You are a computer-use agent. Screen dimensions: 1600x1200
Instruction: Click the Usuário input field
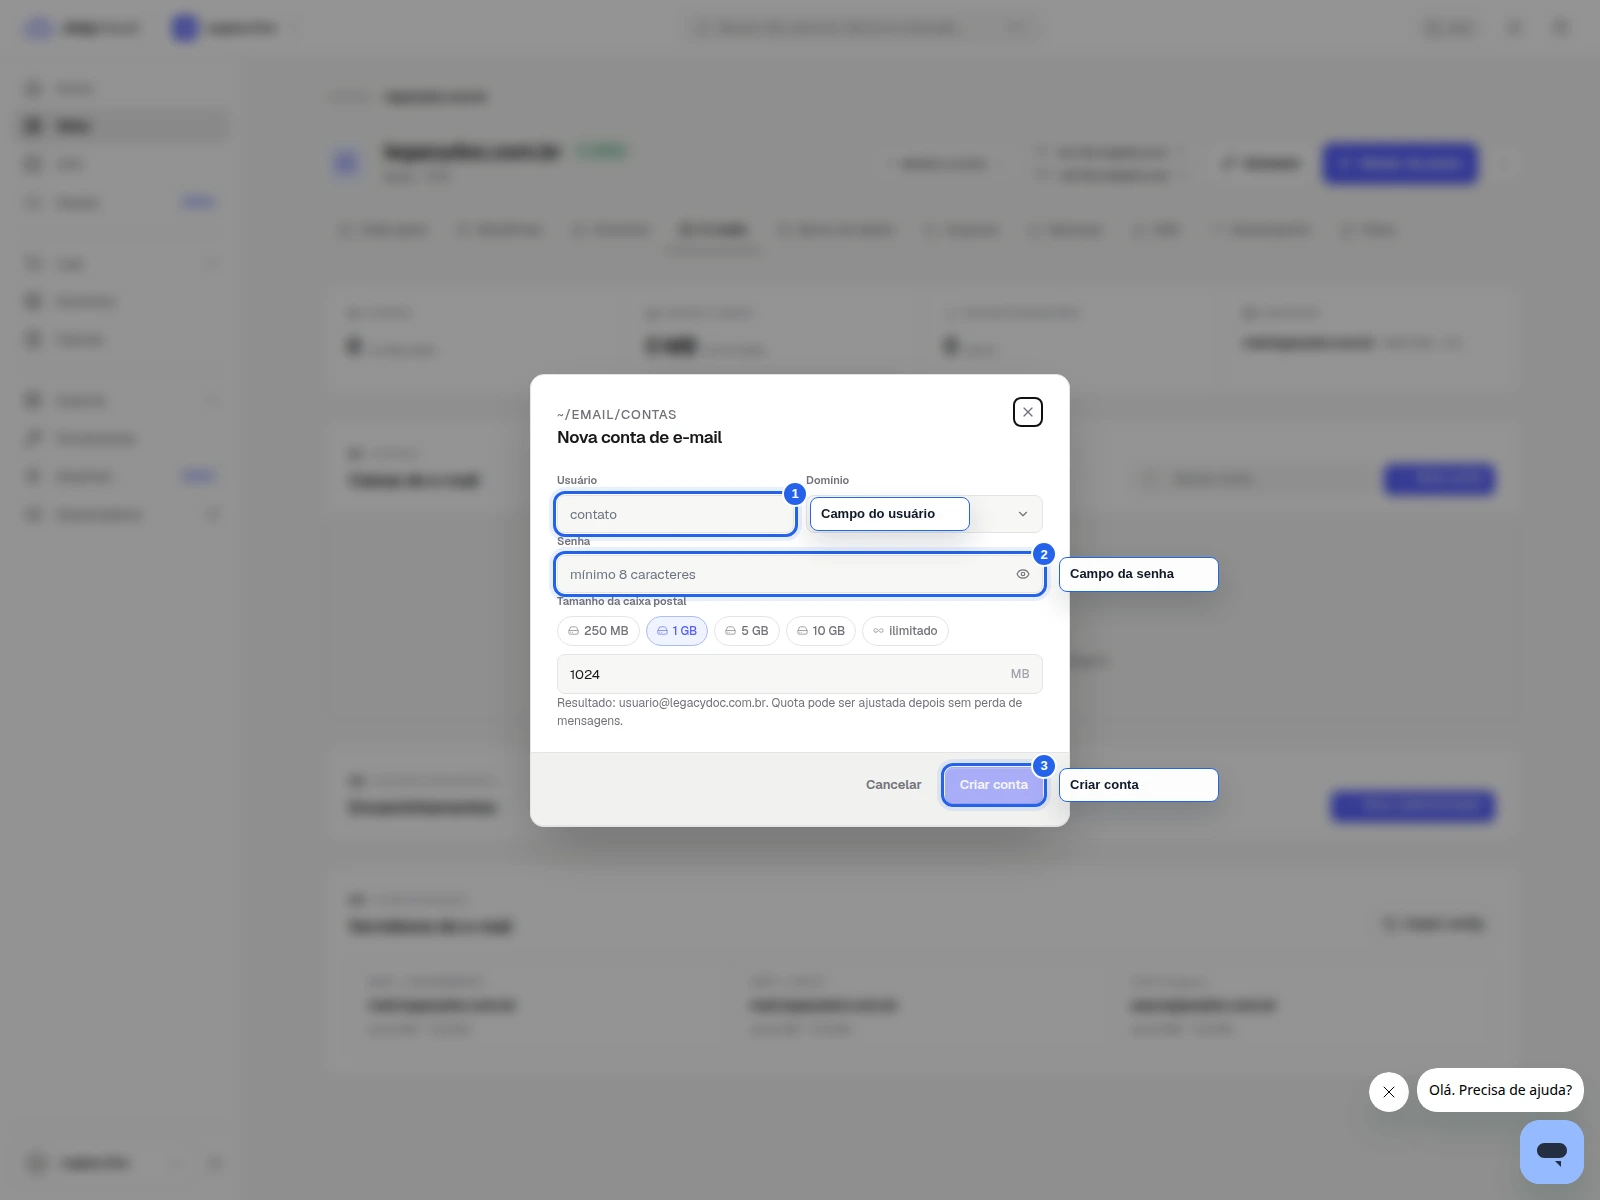coord(676,514)
